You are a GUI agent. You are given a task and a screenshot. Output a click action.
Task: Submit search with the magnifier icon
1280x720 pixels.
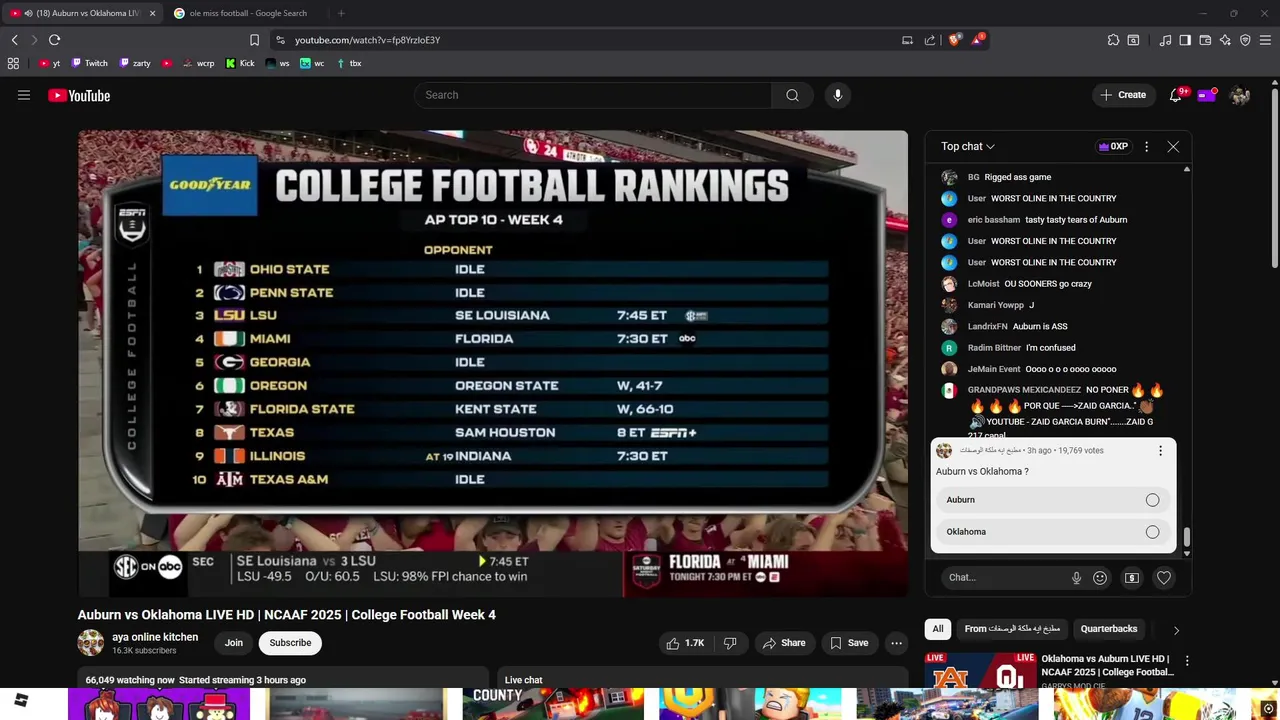point(792,95)
